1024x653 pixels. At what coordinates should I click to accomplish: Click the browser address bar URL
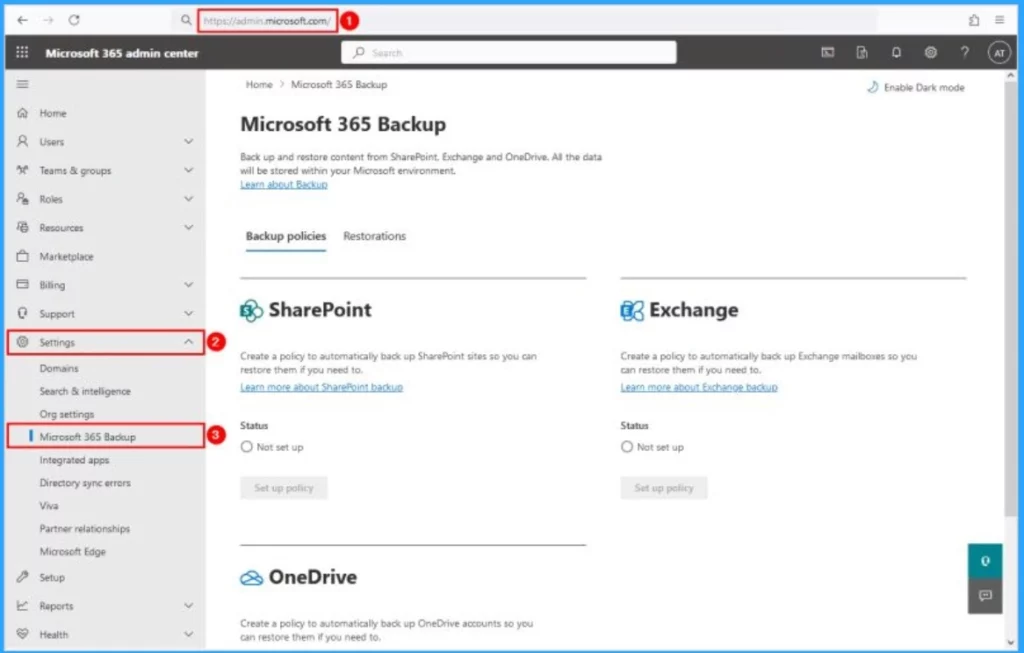[x=267, y=20]
